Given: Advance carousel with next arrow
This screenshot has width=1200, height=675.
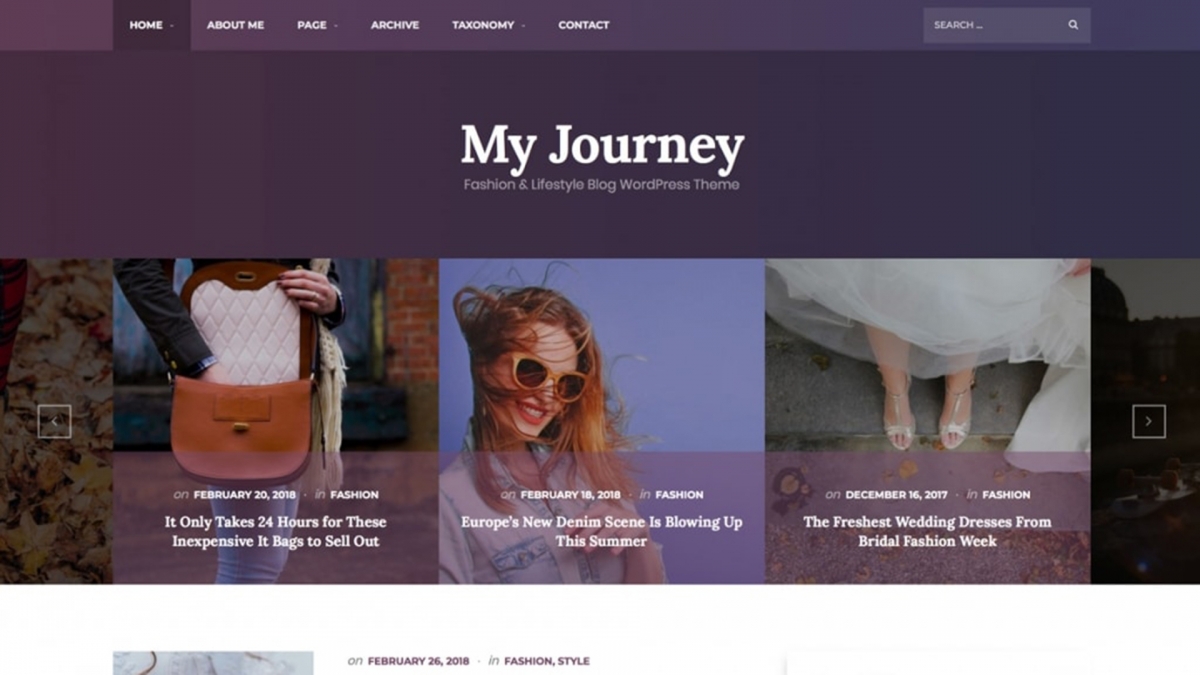Looking at the screenshot, I should click(x=1148, y=421).
